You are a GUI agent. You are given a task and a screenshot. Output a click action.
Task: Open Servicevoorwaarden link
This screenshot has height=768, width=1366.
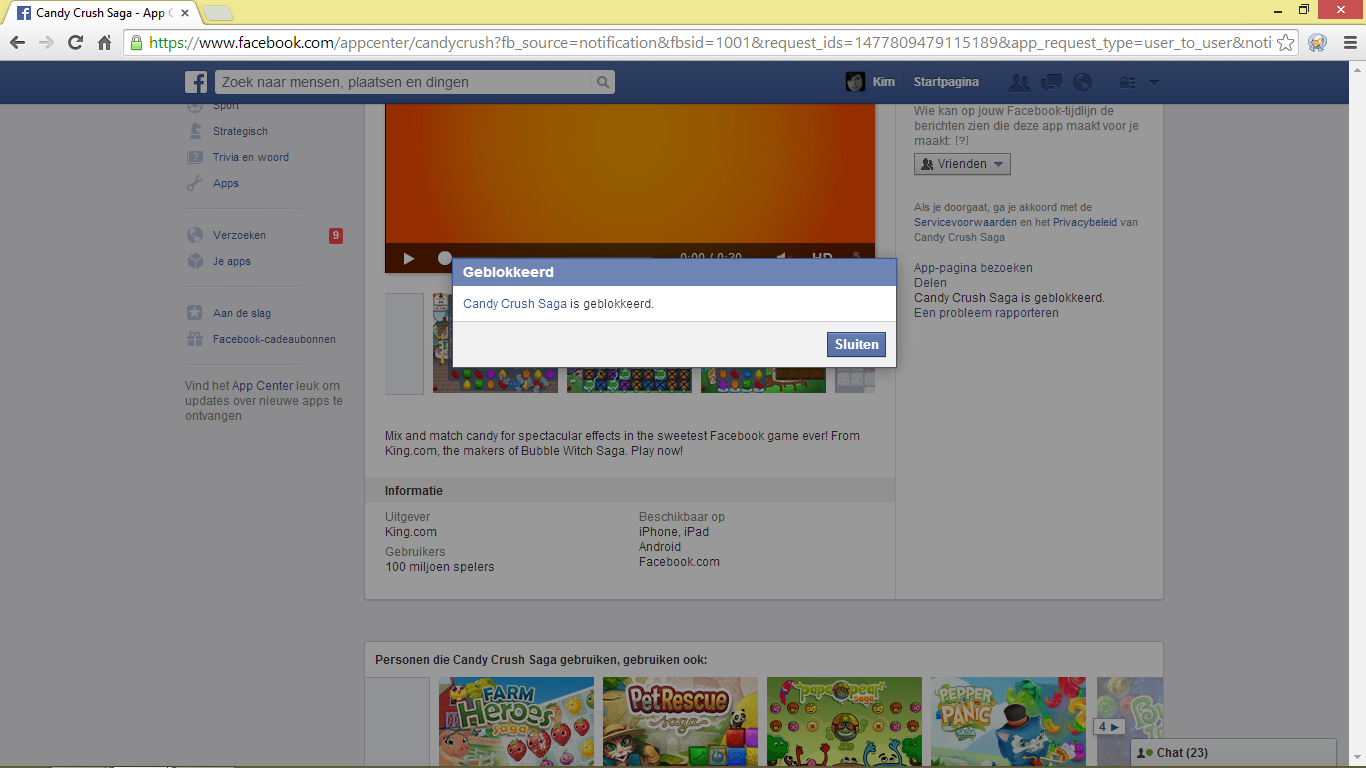[x=965, y=222]
